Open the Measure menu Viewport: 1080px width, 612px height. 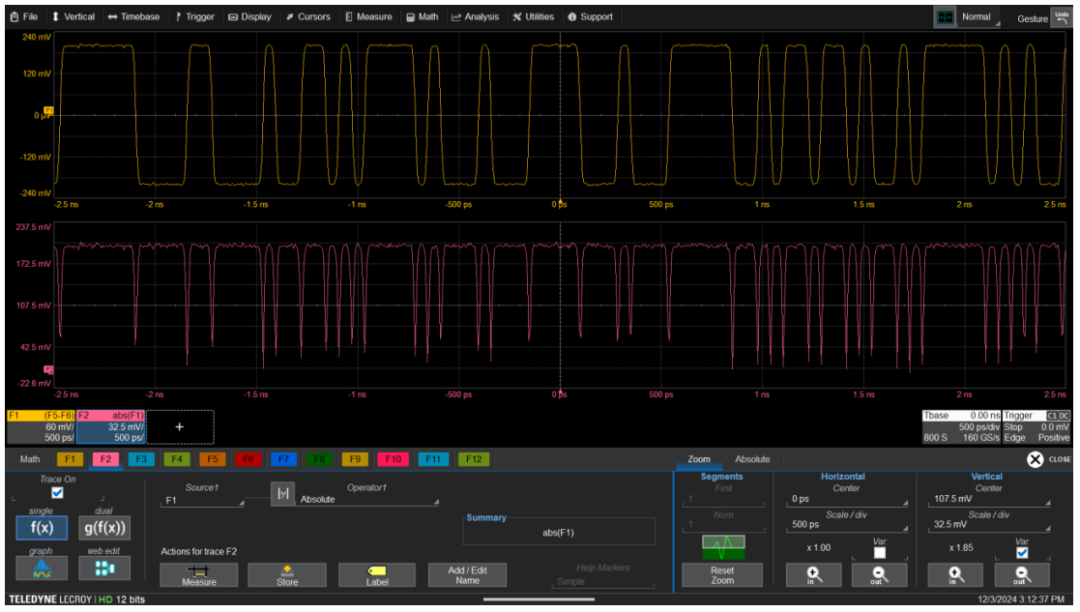pos(368,17)
